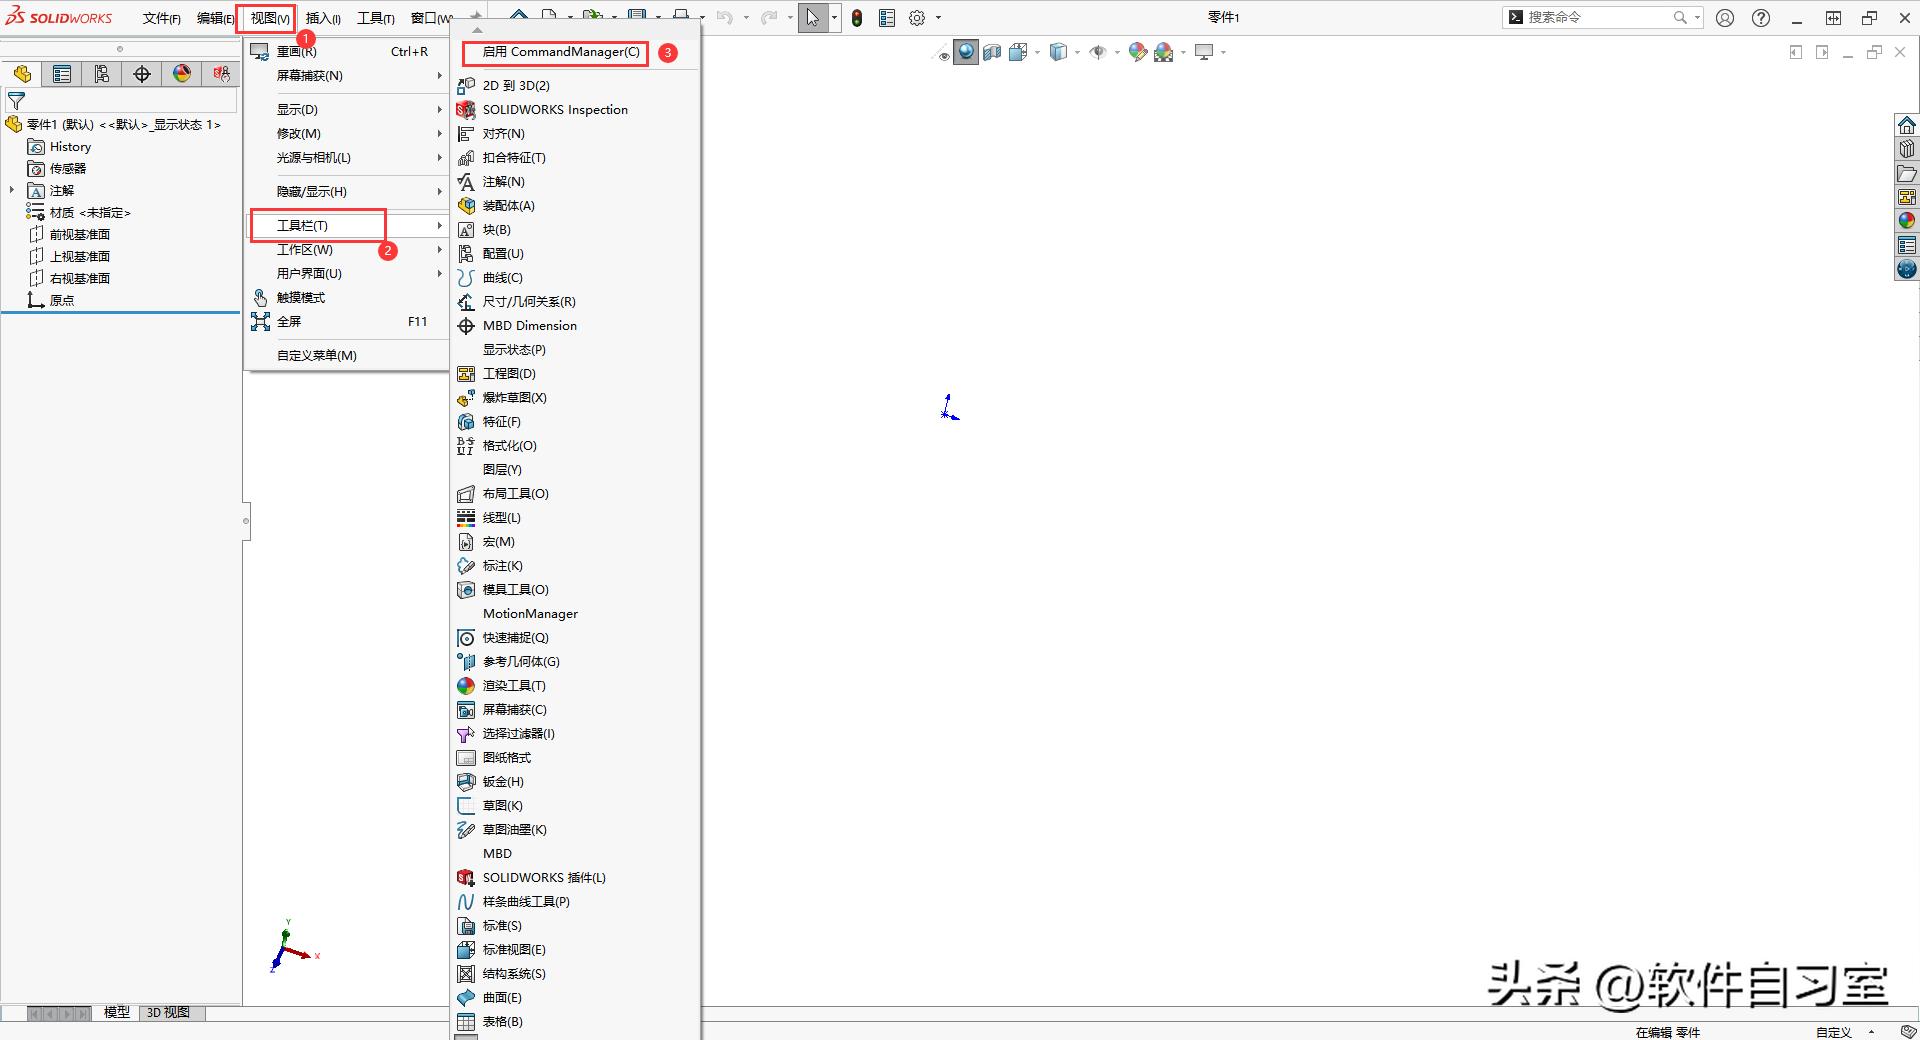Click inside the 搜索命令 search field
1920x1040 pixels.
coord(1600,17)
